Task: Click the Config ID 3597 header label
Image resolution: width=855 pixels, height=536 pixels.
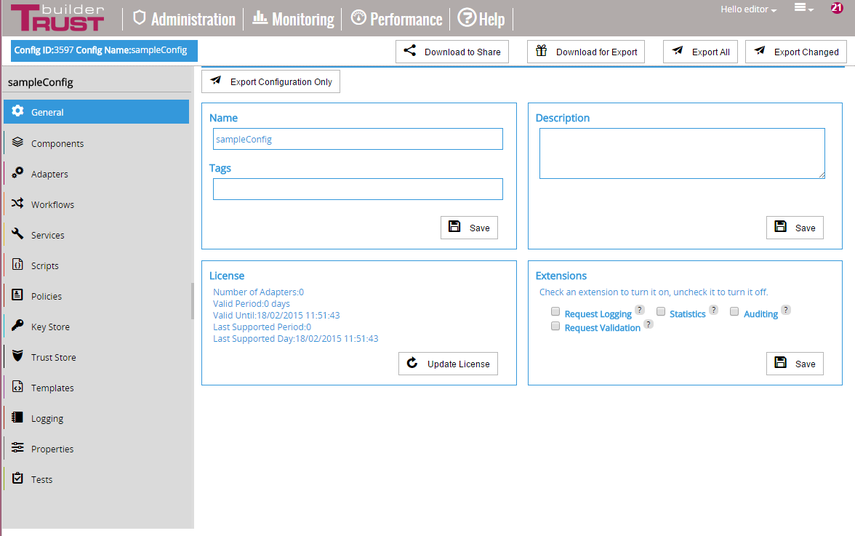Action: (x=104, y=50)
